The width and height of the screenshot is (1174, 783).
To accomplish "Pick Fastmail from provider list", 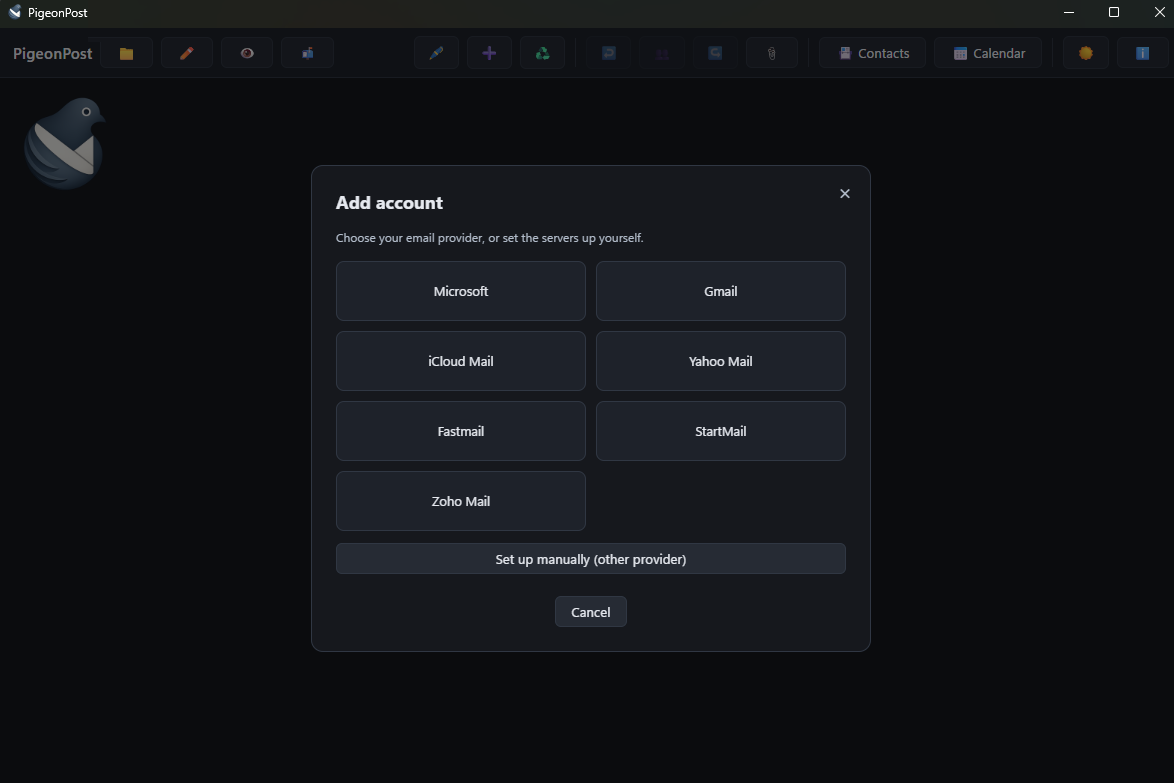I will [460, 431].
